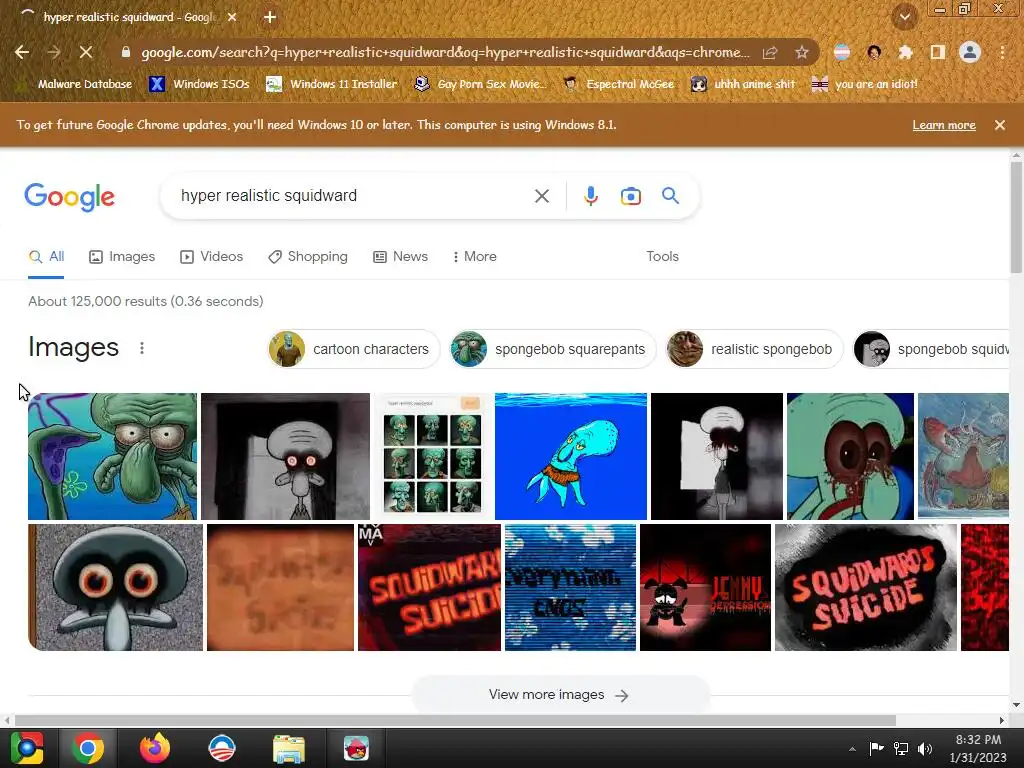The height and width of the screenshot is (768, 1024).
Task: Filter by realistic spongebob chip
Action: pos(754,349)
